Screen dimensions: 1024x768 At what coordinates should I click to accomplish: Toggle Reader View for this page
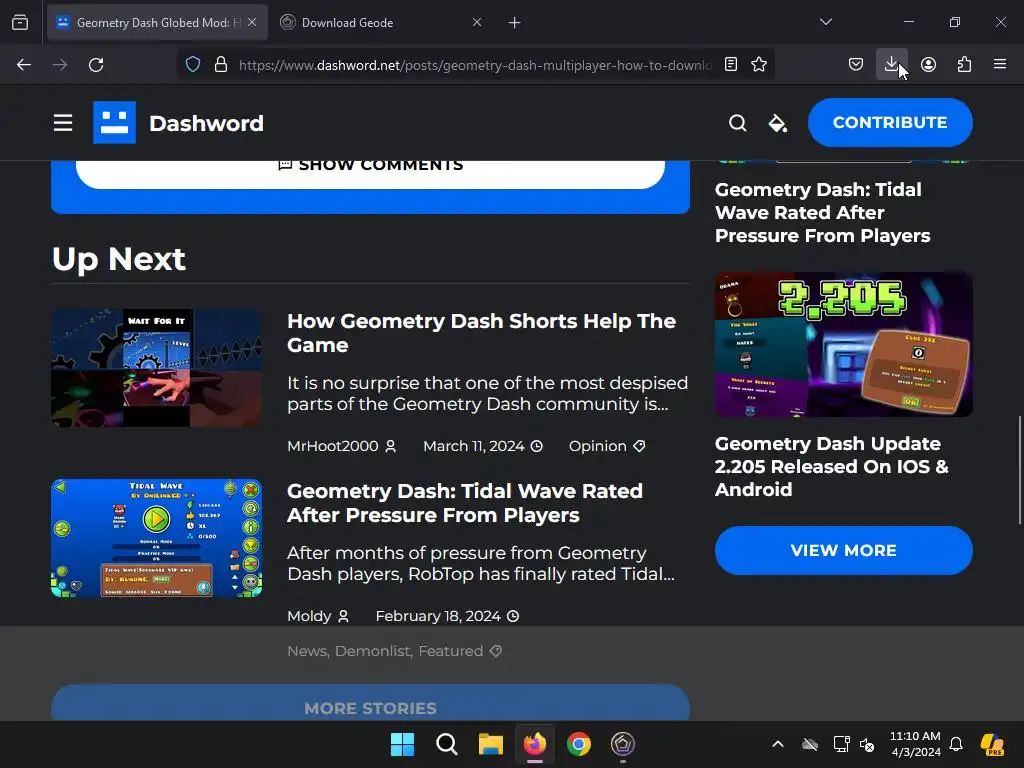[731, 65]
